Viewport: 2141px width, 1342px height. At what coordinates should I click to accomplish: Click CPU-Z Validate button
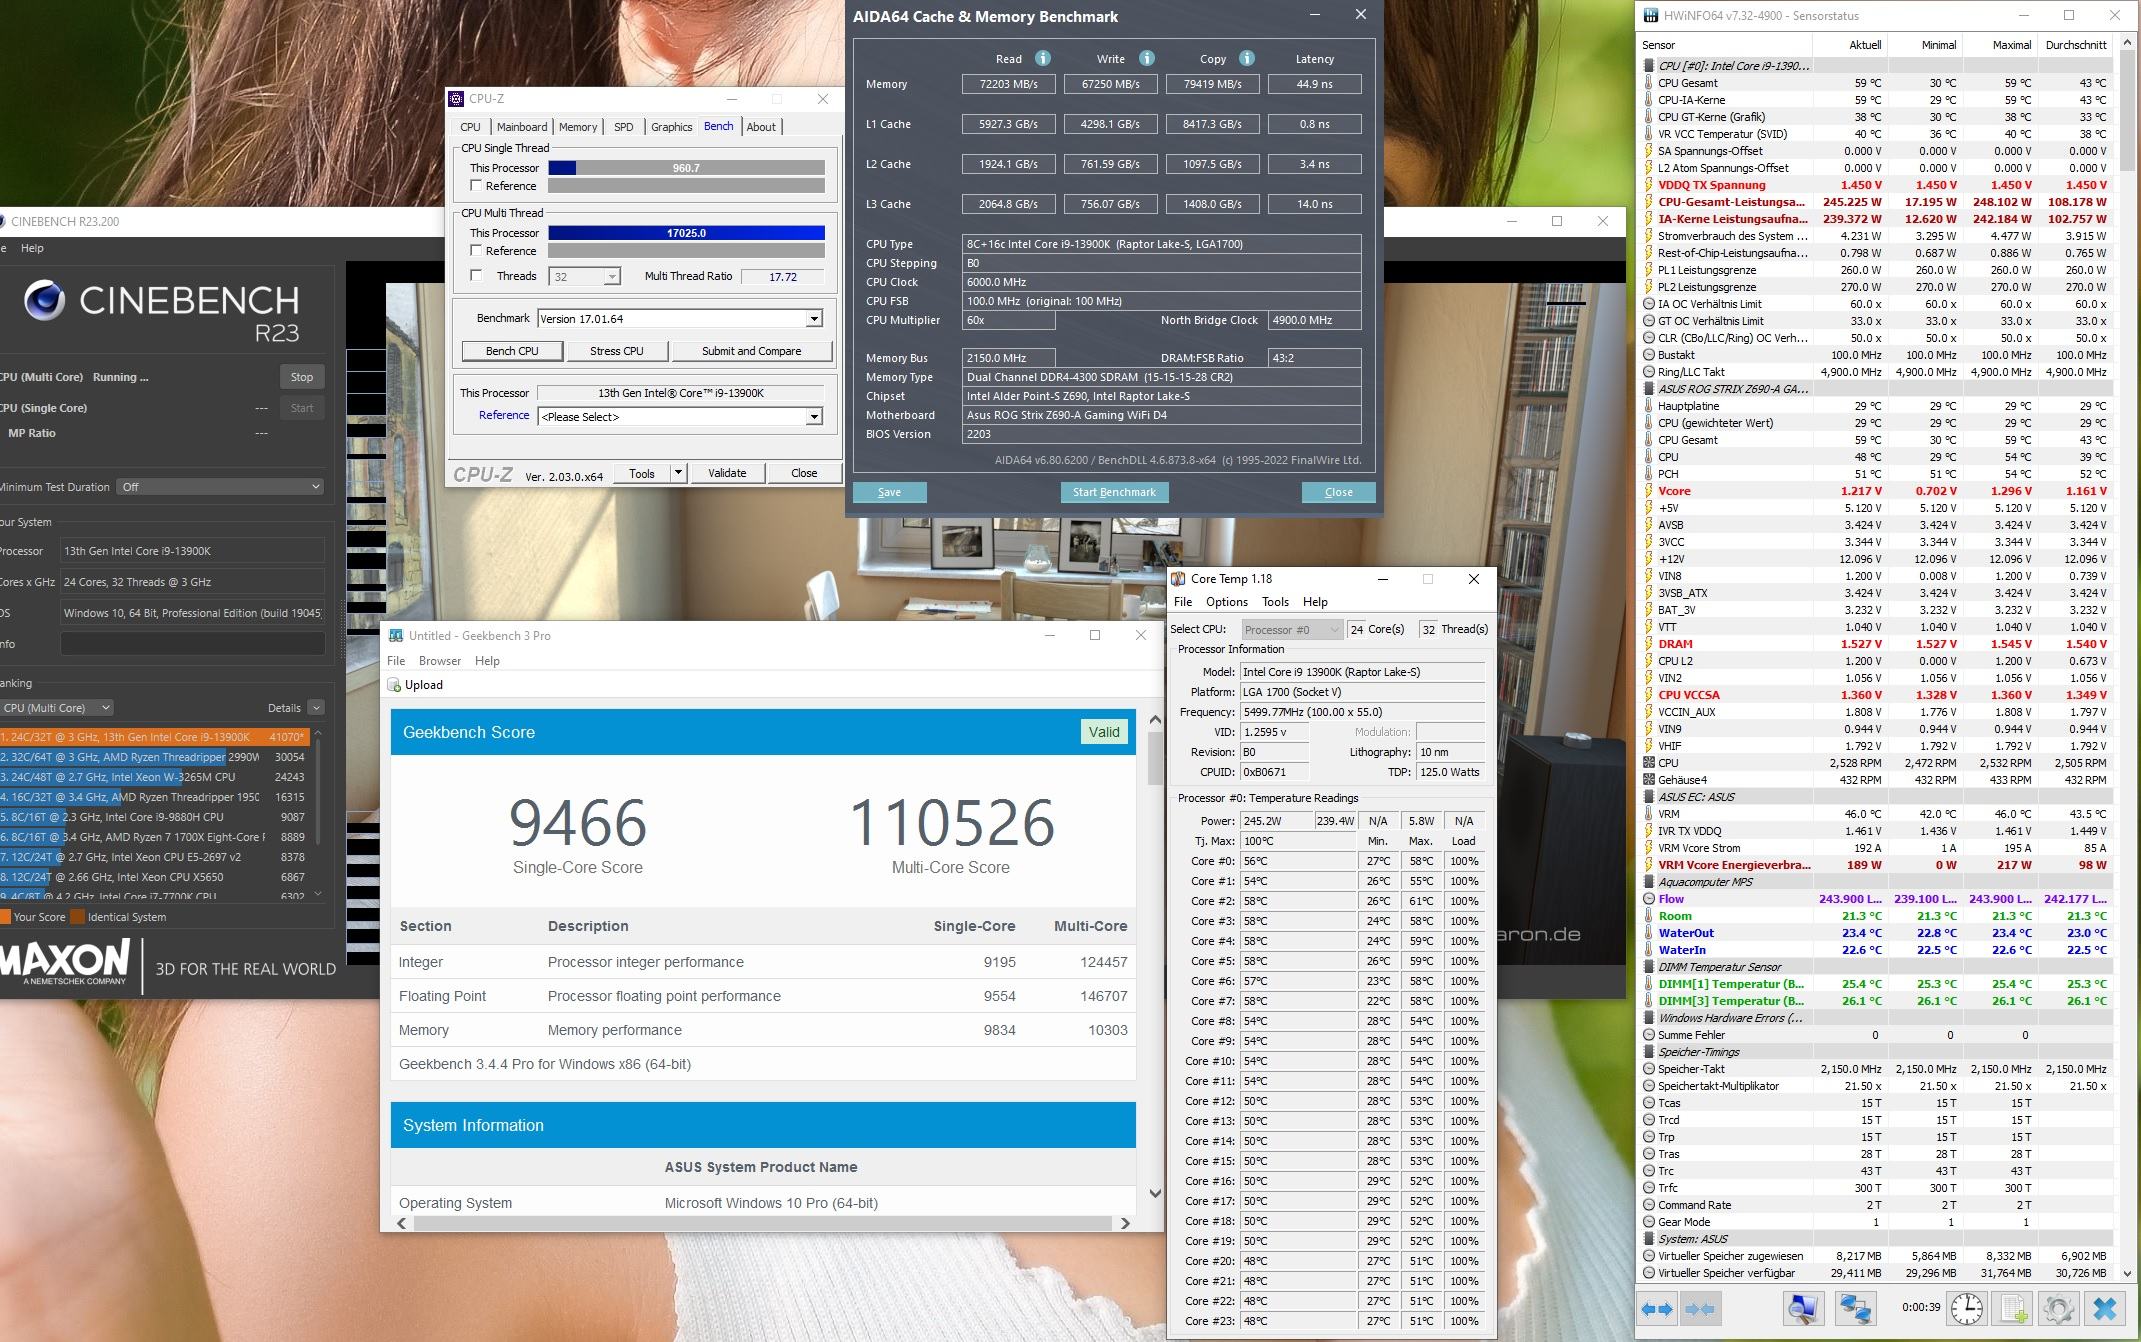pos(727,473)
